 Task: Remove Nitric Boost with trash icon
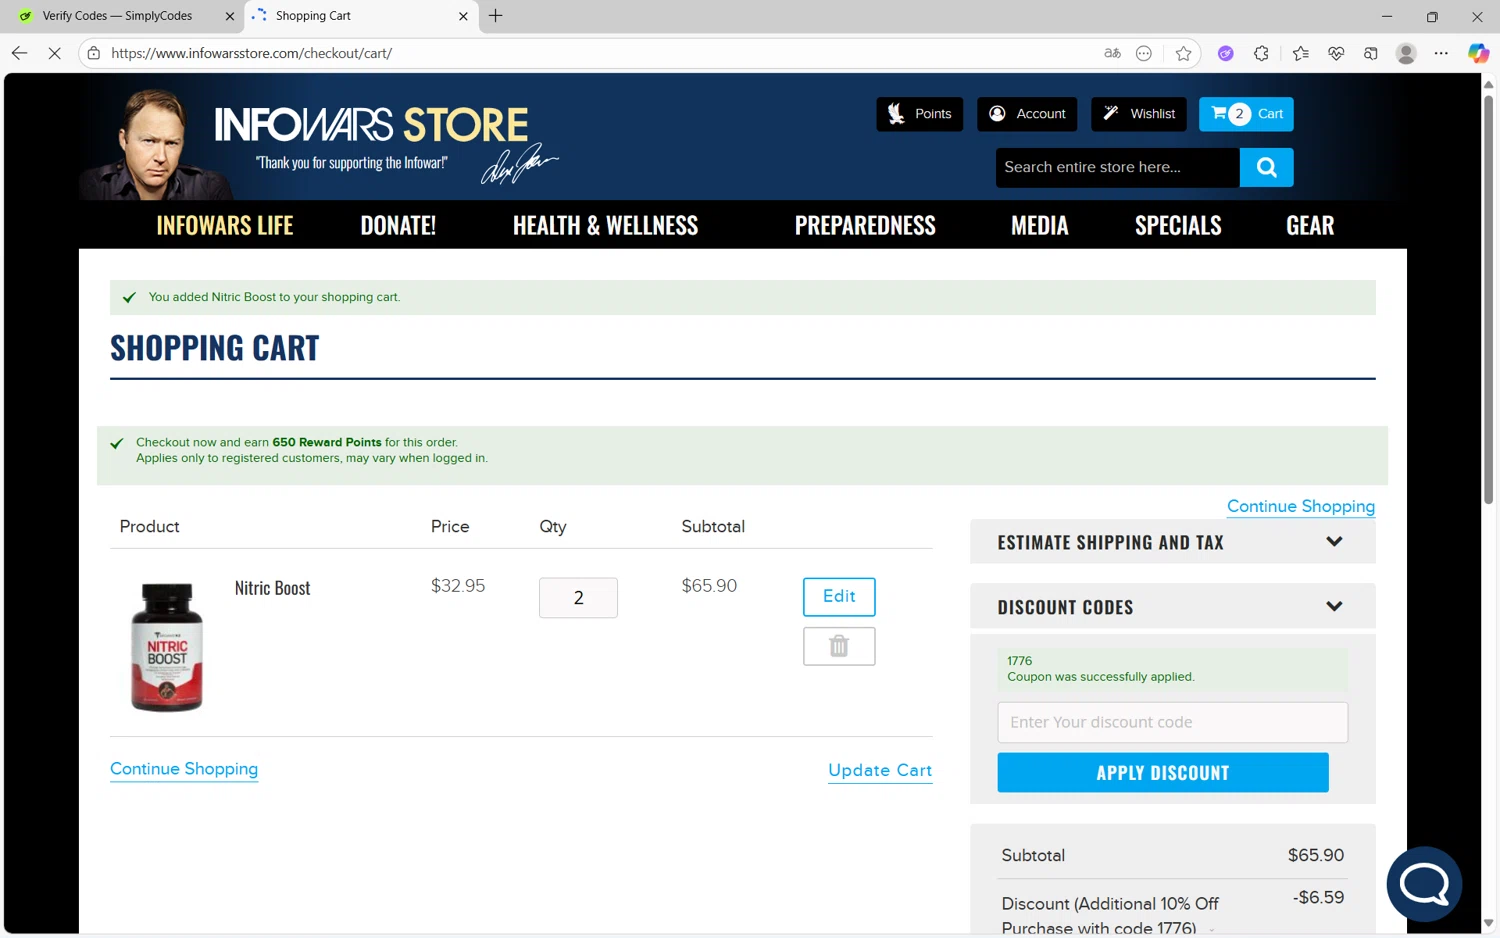(x=839, y=646)
